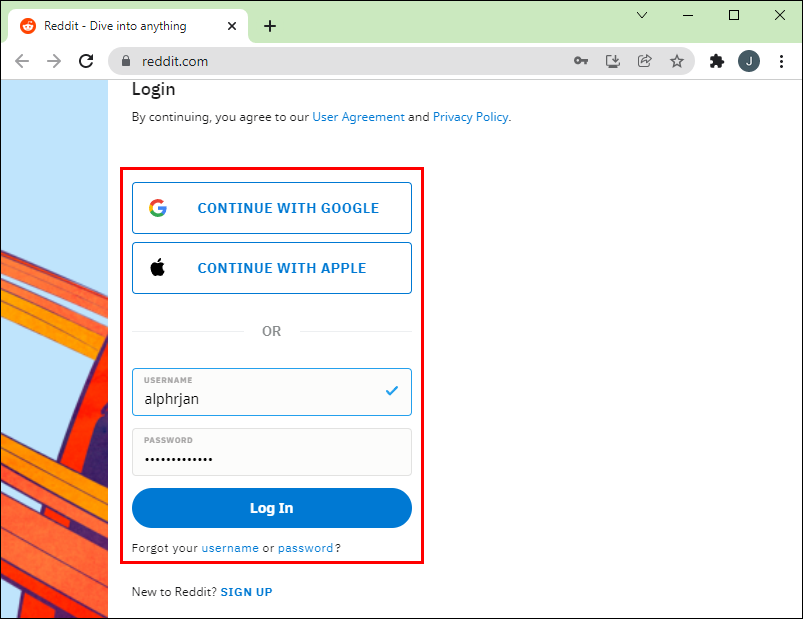Viewport: 803px width, 619px height.
Task: Maximize the Chrome window
Action: tap(733, 15)
